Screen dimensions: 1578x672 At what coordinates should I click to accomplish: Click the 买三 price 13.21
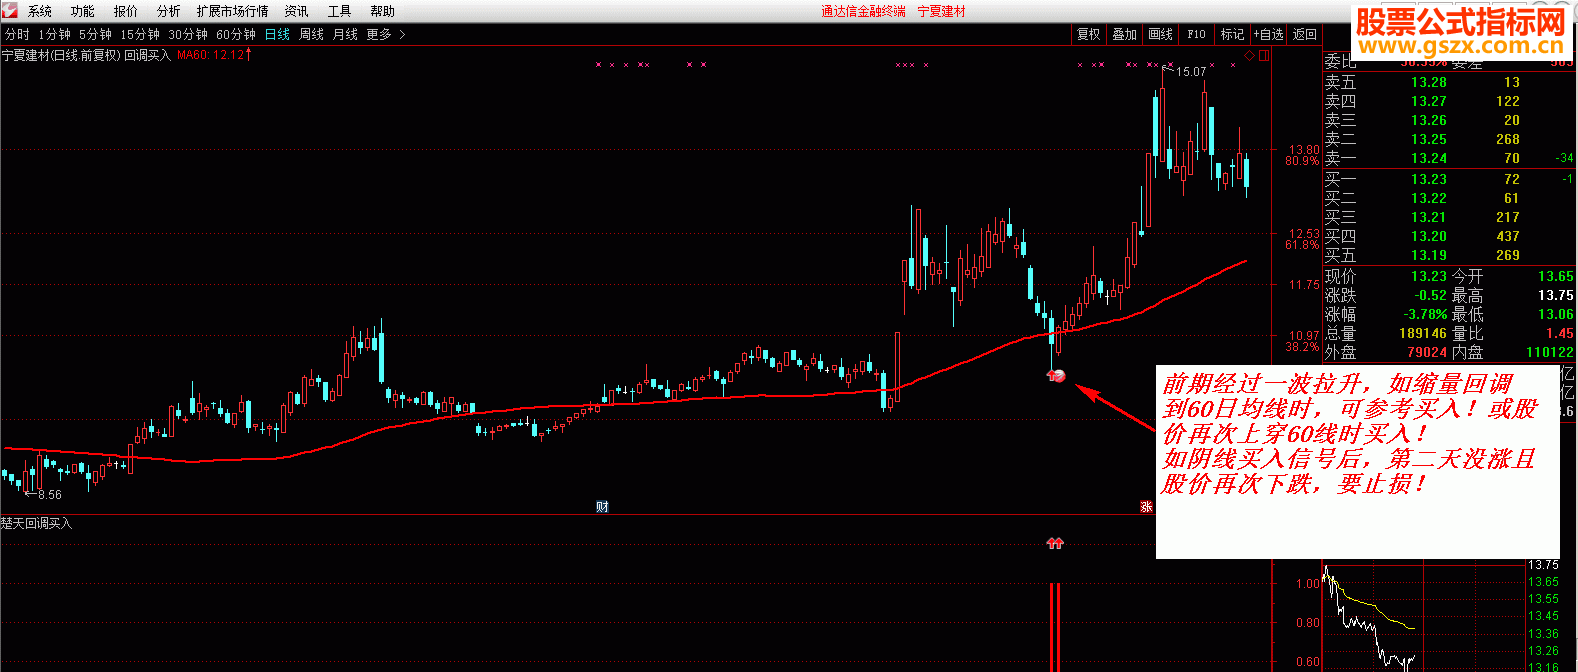1428,217
